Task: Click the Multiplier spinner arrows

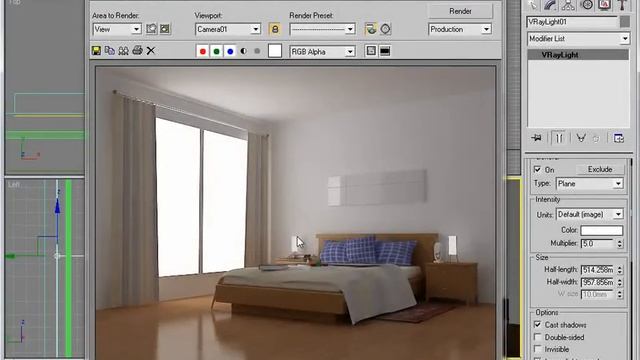Action: point(620,244)
